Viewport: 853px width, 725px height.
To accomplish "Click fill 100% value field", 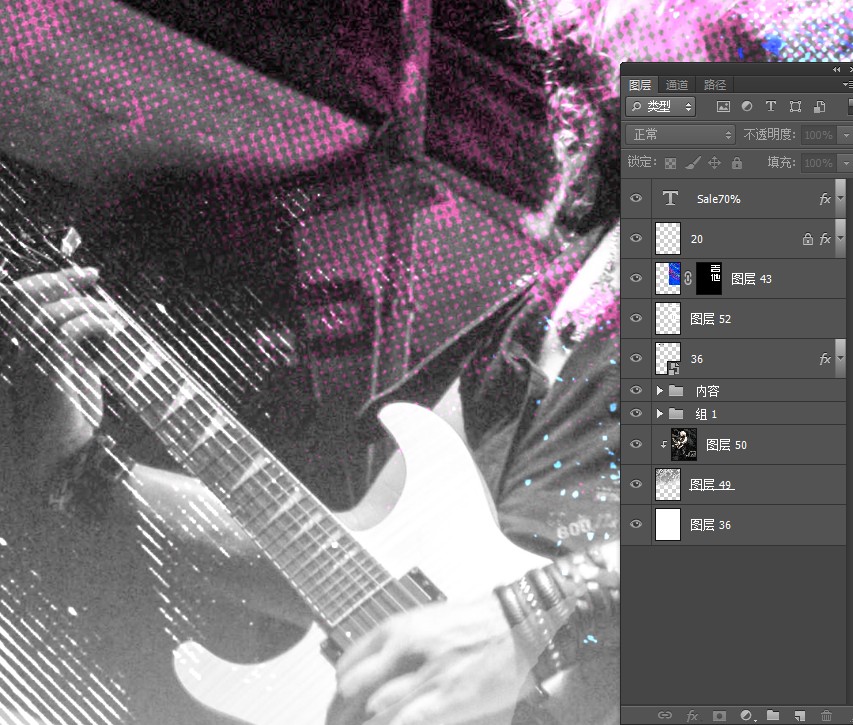I will (x=819, y=163).
